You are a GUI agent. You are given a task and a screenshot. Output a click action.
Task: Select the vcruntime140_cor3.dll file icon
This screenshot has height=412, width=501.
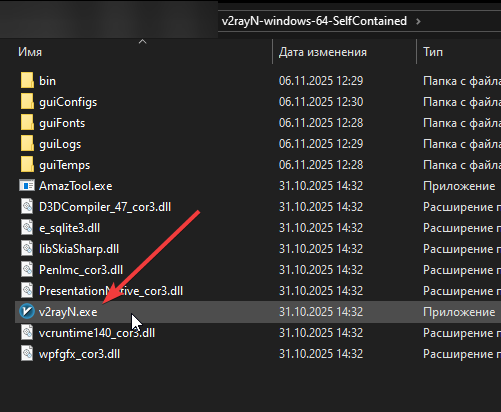(27, 333)
